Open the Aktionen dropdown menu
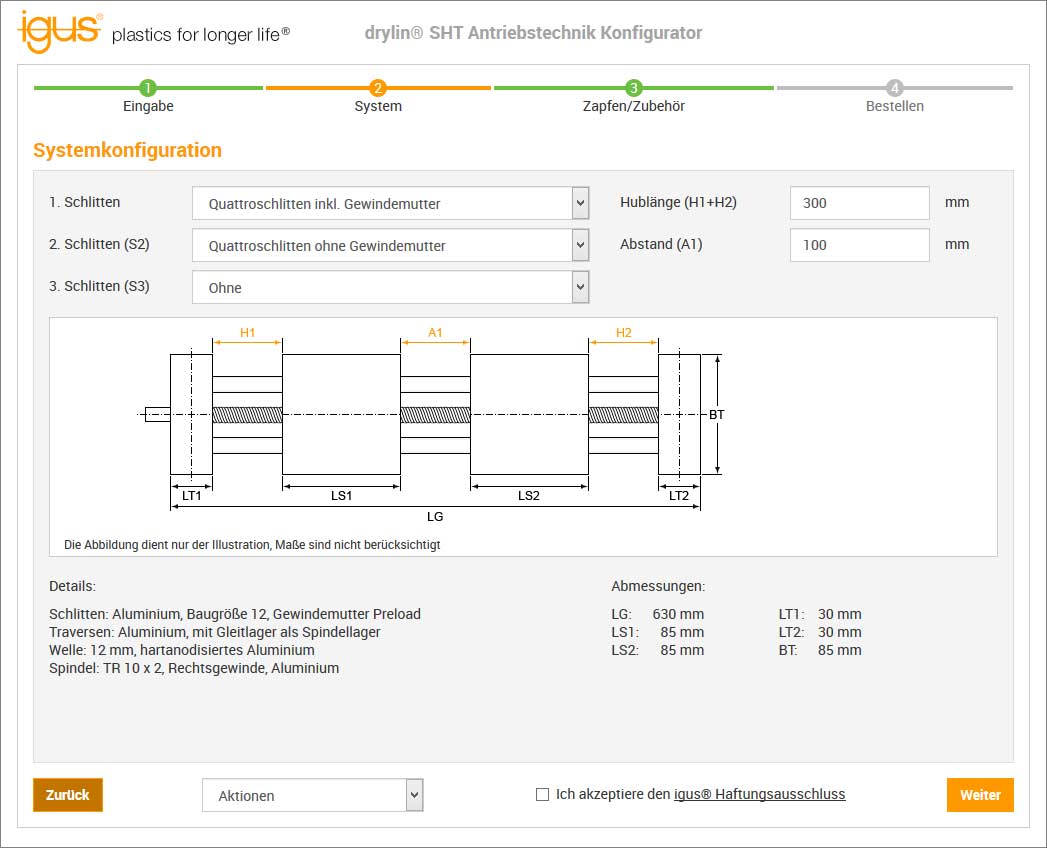This screenshot has height=848, width=1047. (313, 796)
